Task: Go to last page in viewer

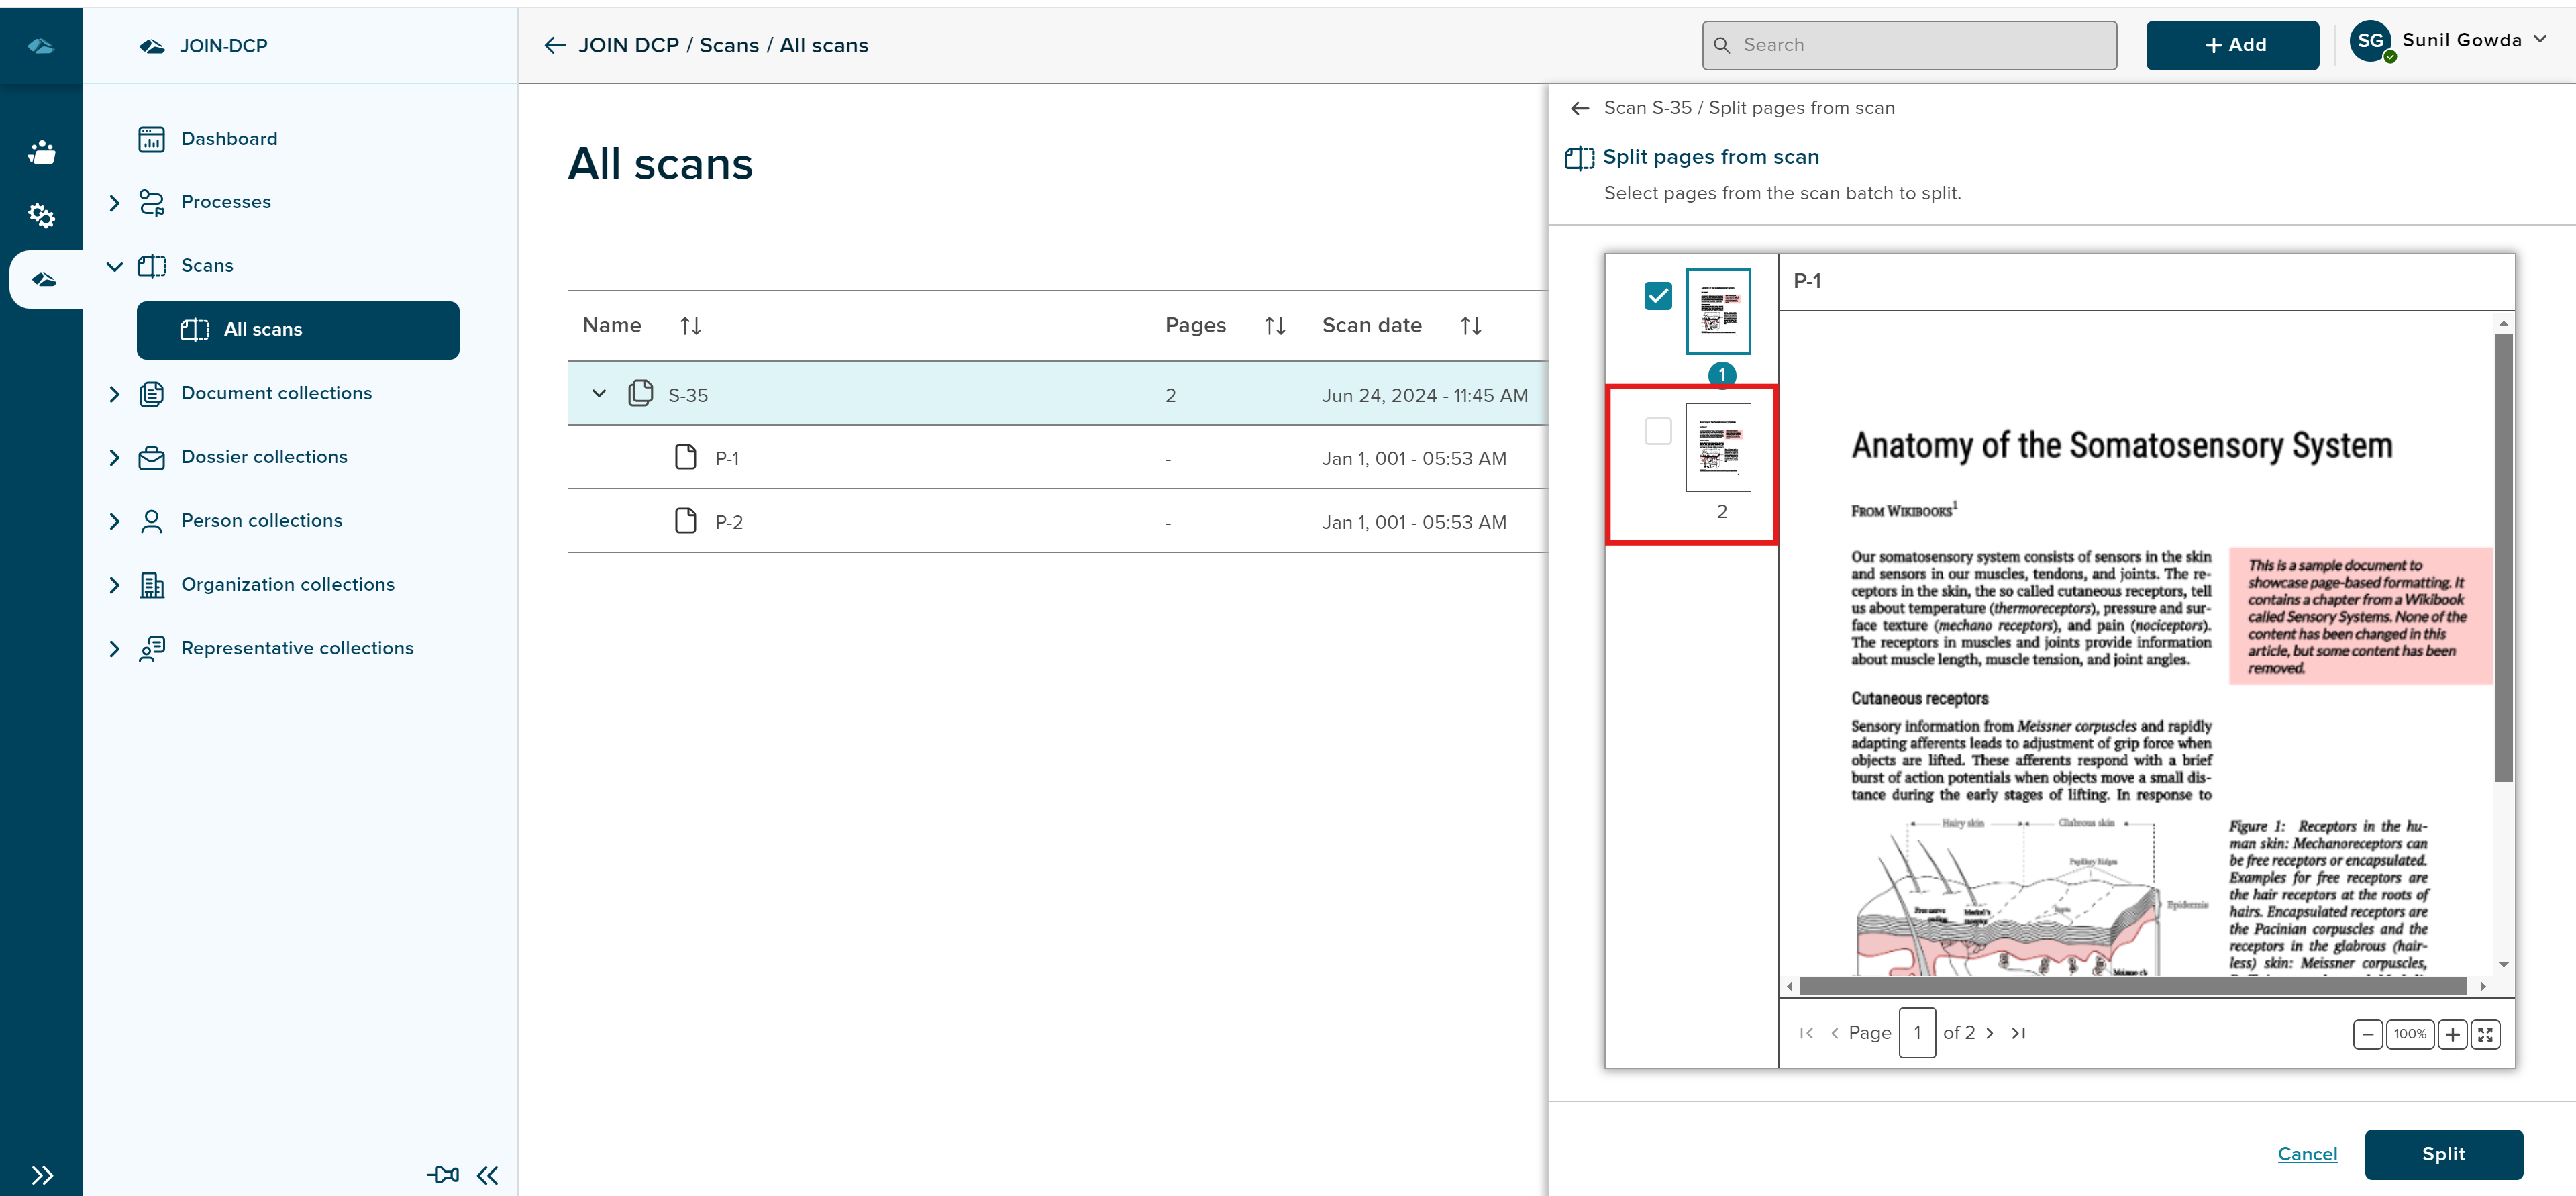Action: point(2018,1033)
